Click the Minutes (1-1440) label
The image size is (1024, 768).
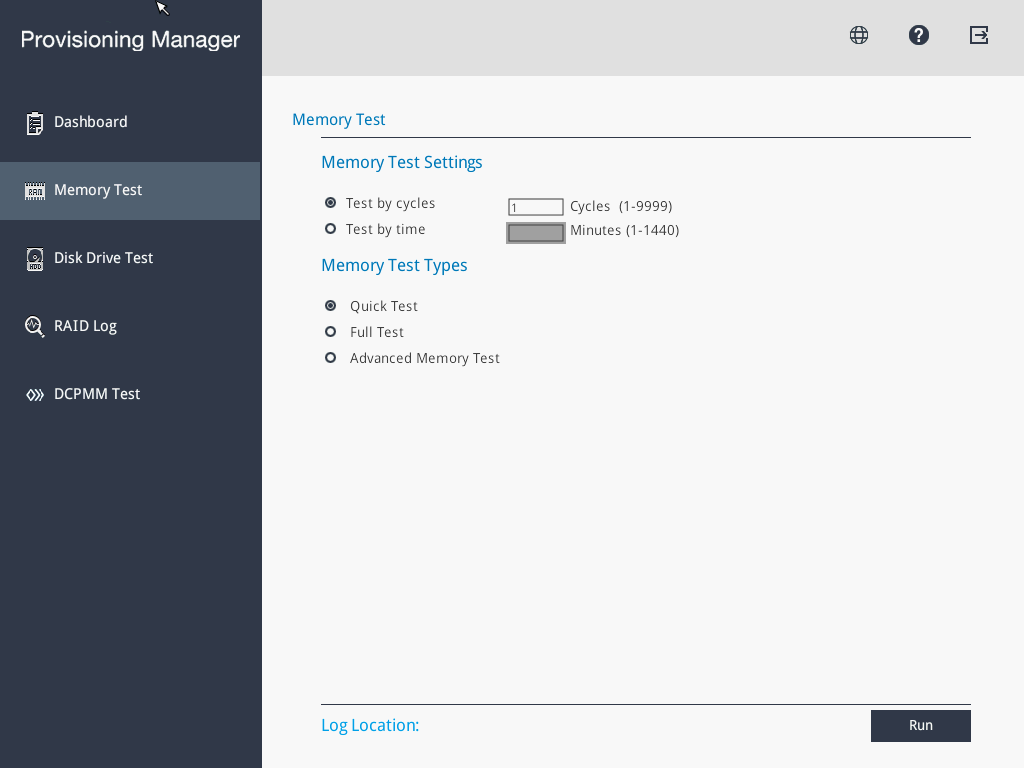[x=624, y=231]
